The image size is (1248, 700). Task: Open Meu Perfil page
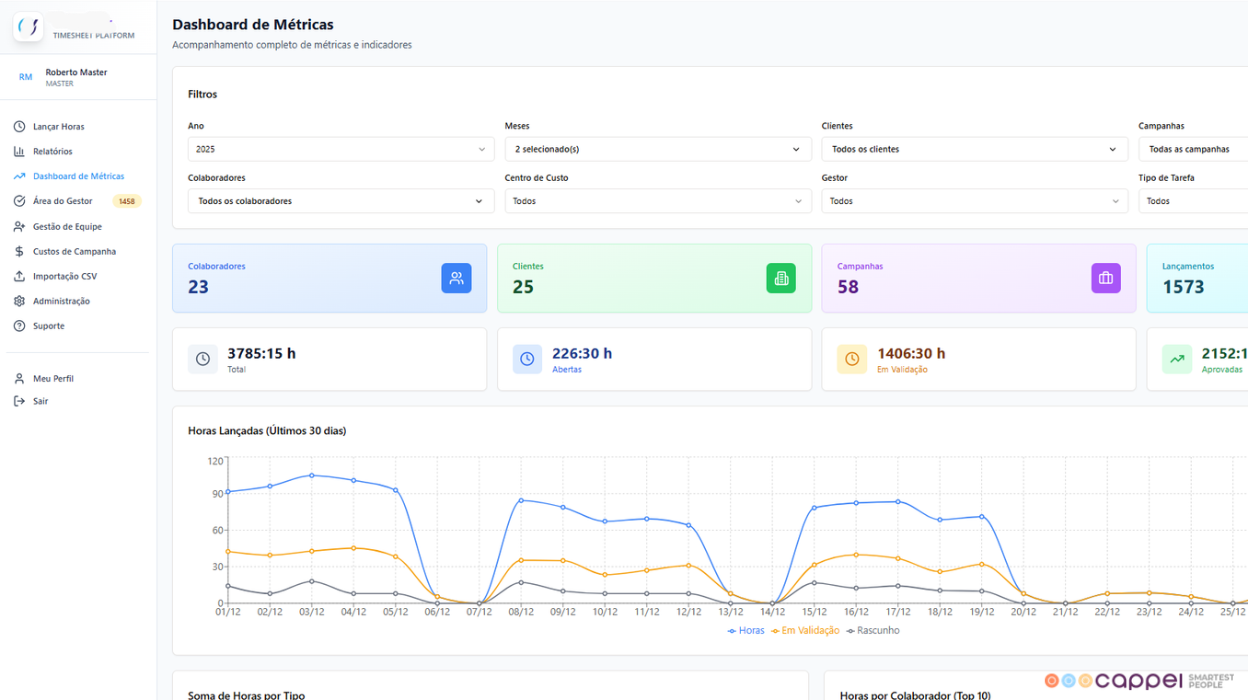(x=53, y=379)
